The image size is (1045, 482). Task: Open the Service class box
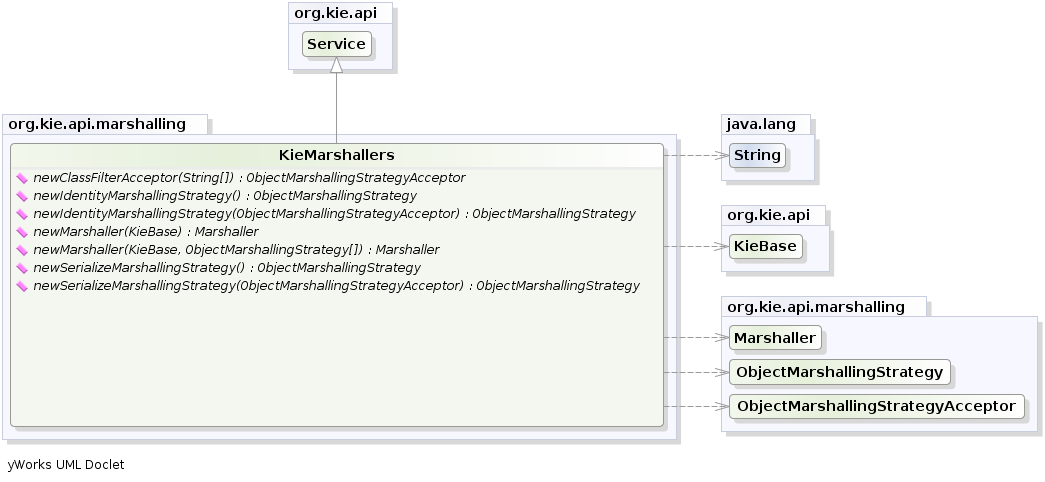(x=337, y=44)
